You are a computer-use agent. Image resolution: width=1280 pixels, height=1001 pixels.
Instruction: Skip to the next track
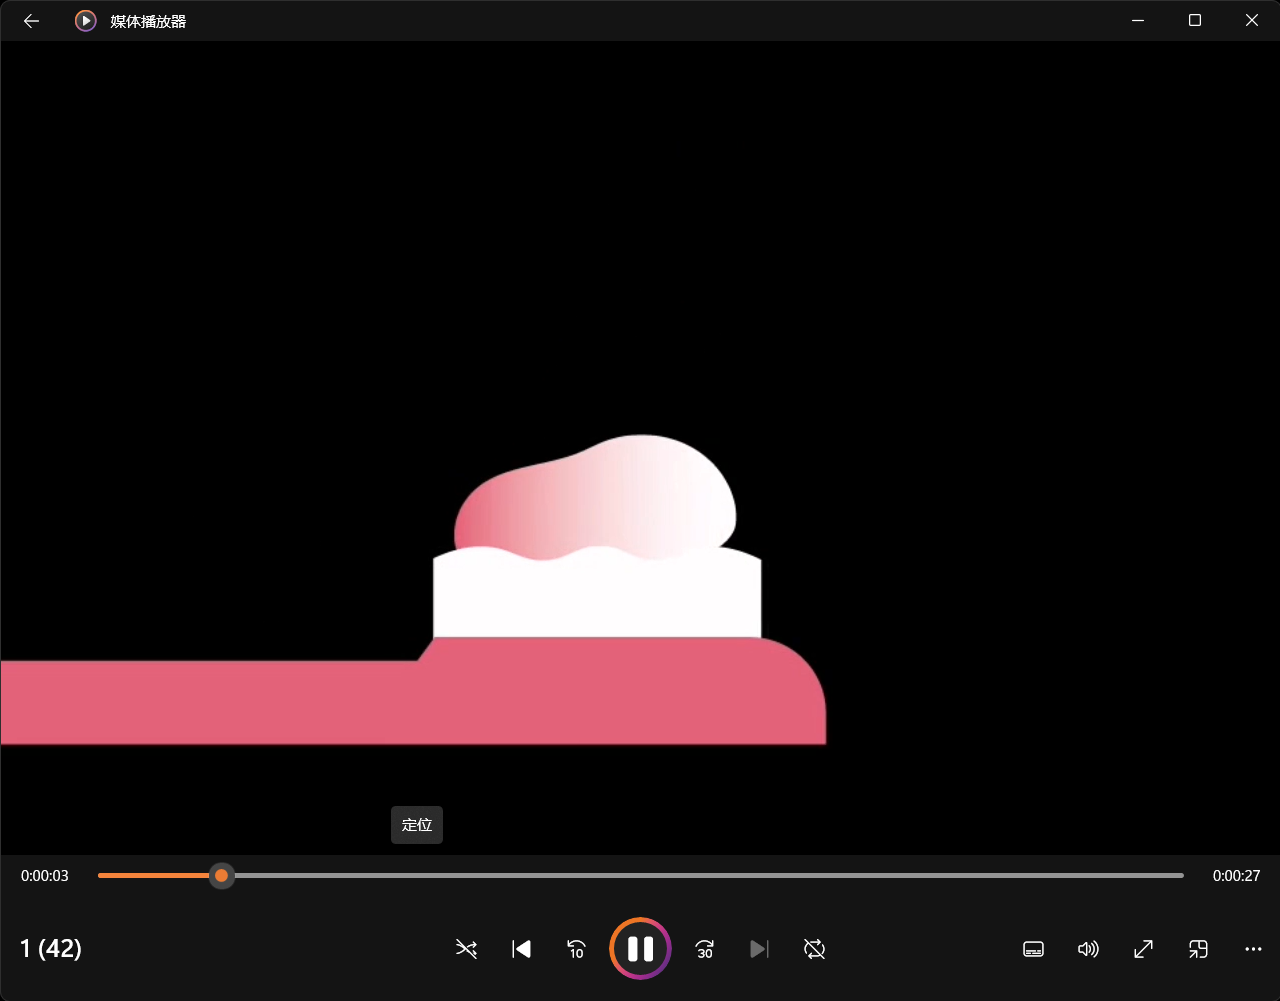pyautogui.click(x=760, y=949)
